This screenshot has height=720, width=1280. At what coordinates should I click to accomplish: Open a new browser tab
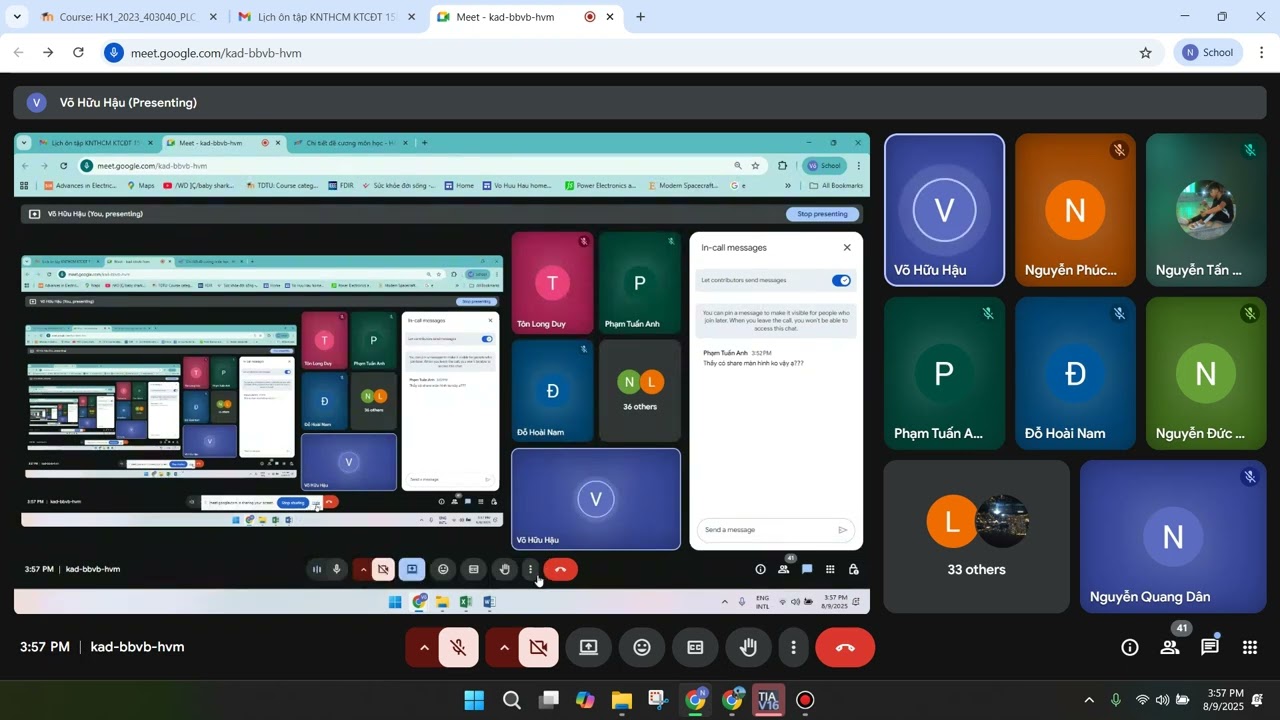[640, 17]
